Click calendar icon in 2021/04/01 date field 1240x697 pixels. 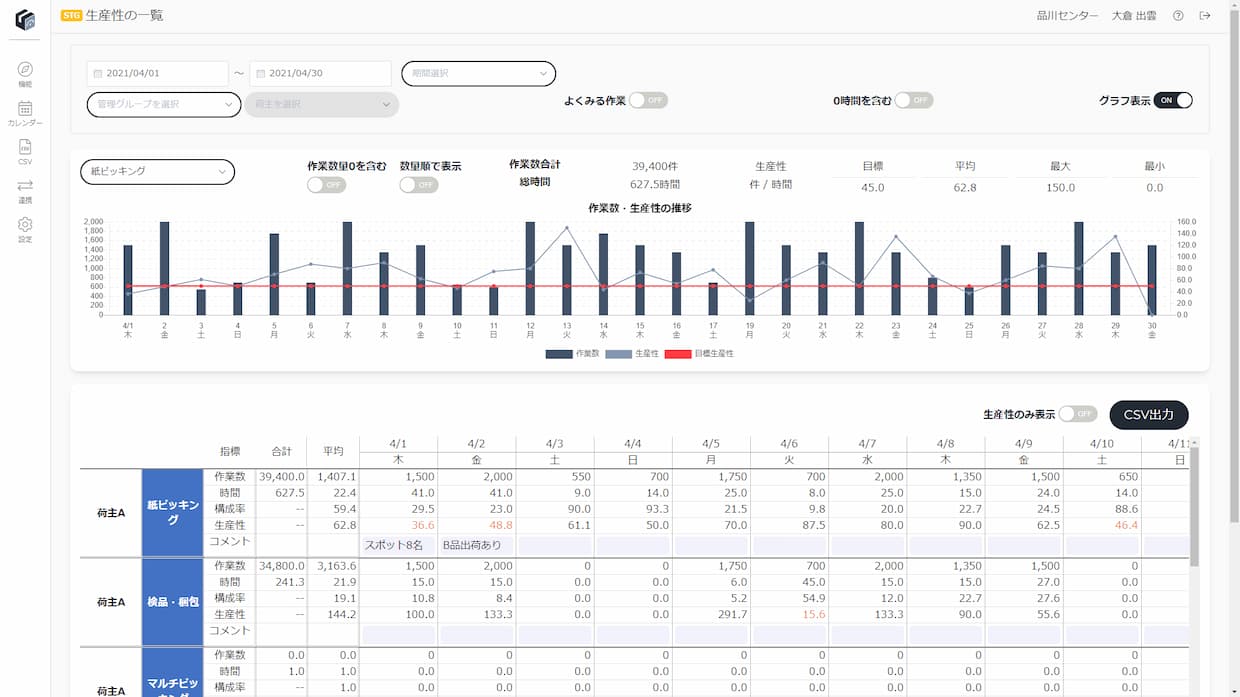coord(97,74)
